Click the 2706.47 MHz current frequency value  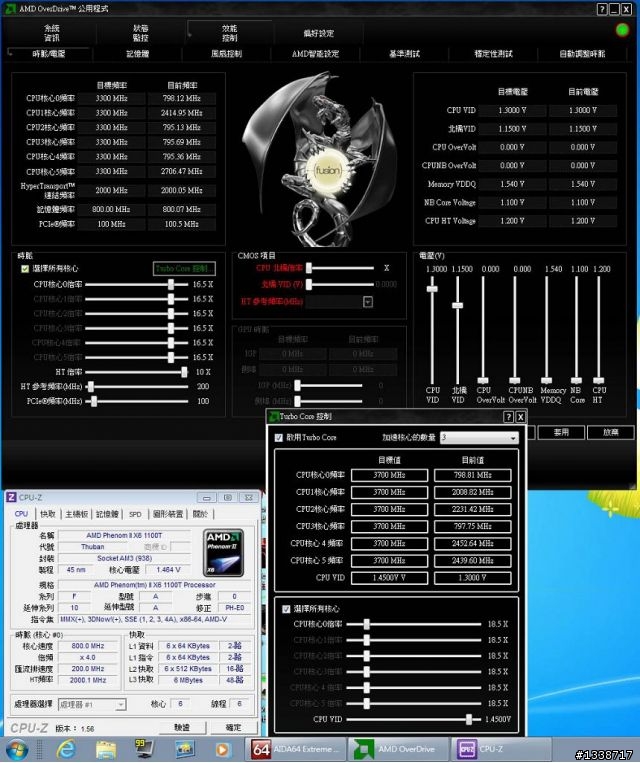182,171
